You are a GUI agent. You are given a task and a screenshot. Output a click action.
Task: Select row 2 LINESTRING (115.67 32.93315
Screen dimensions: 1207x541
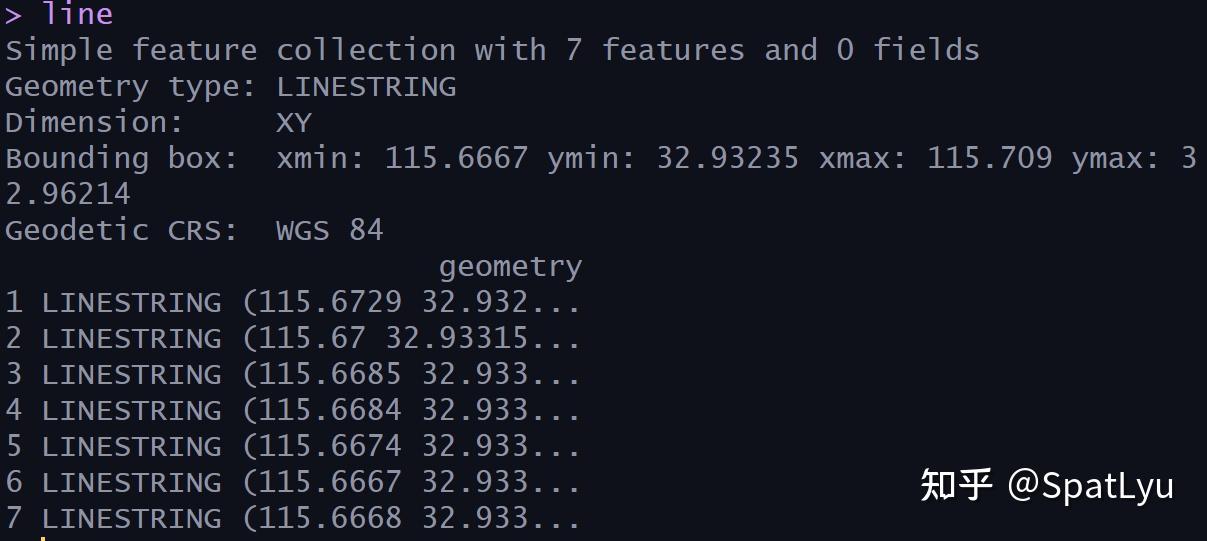(293, 338)
